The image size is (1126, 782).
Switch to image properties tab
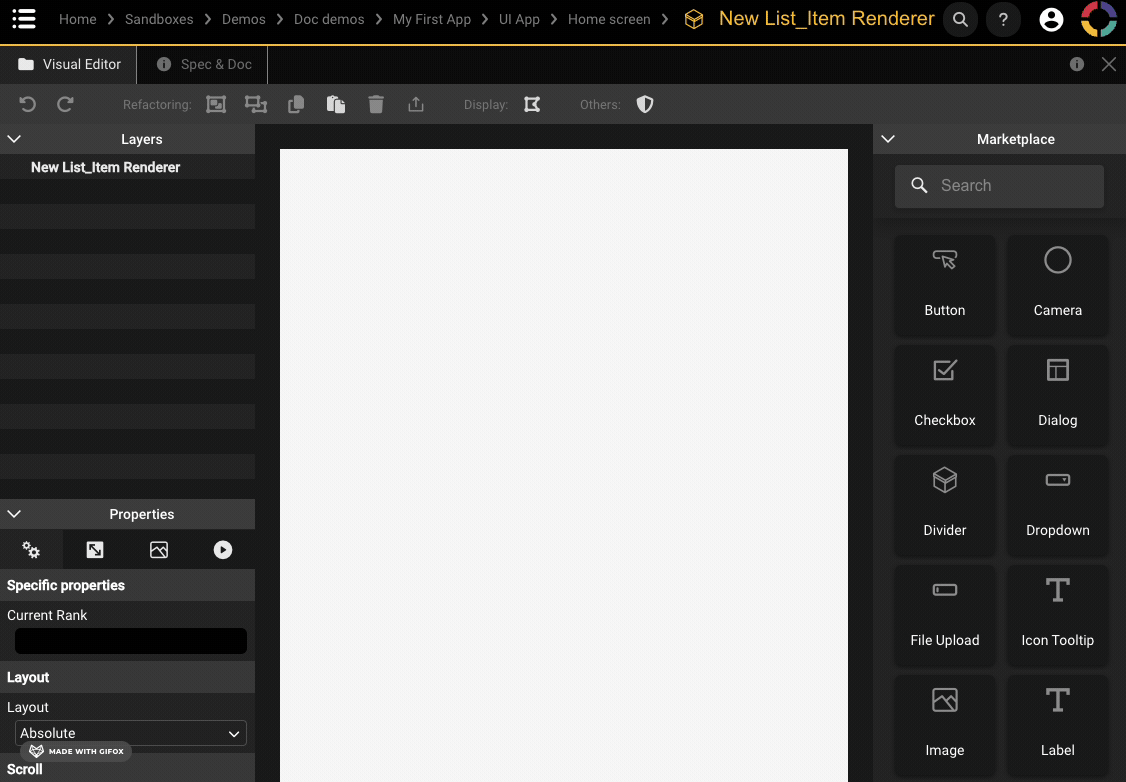click(x=159, y=550)
